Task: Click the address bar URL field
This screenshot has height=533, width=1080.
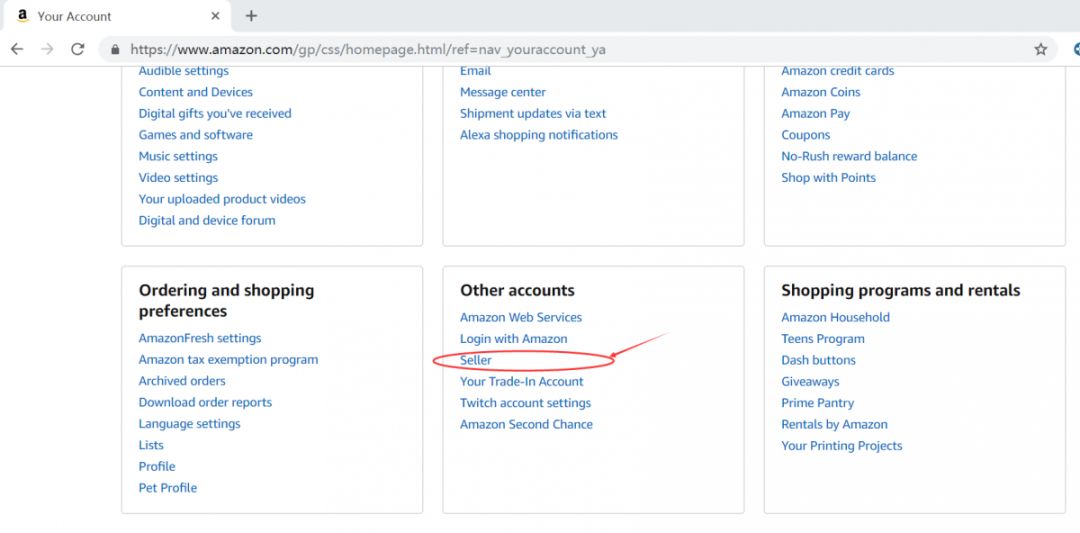Action: point(500,49)
